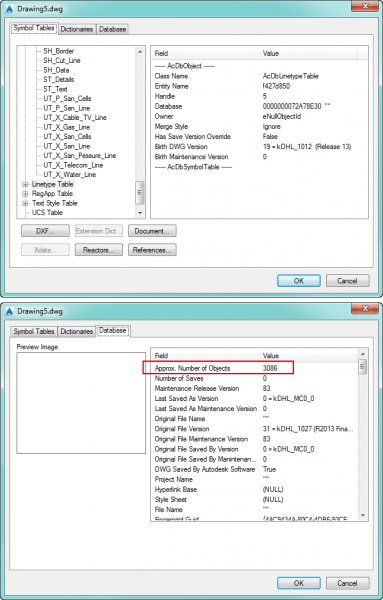Confirm with OK in upper dialog
The image size is (383, 600).
pos(299,280)
